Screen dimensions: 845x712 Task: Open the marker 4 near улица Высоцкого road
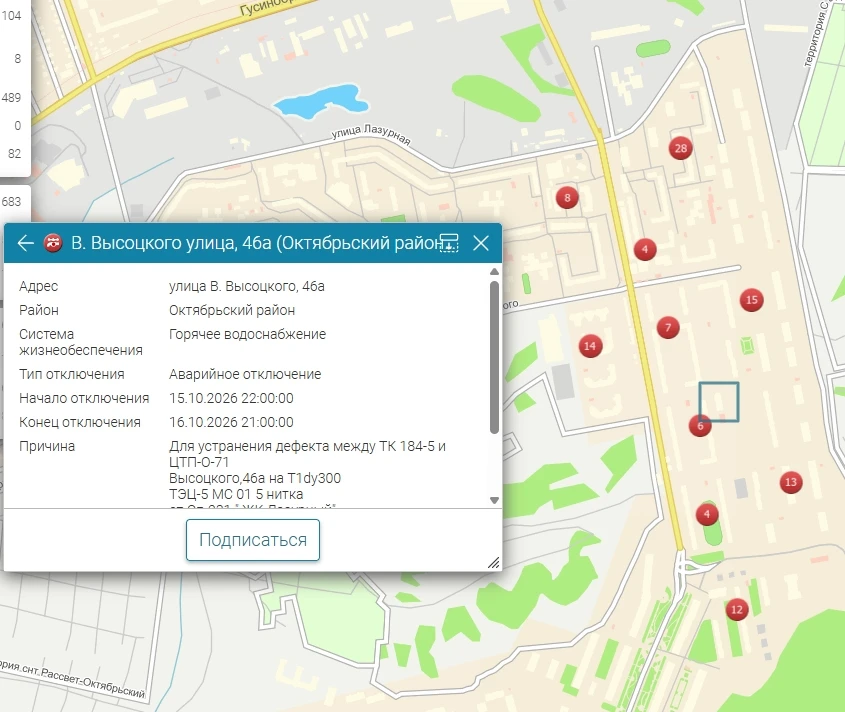click(645, 249)
